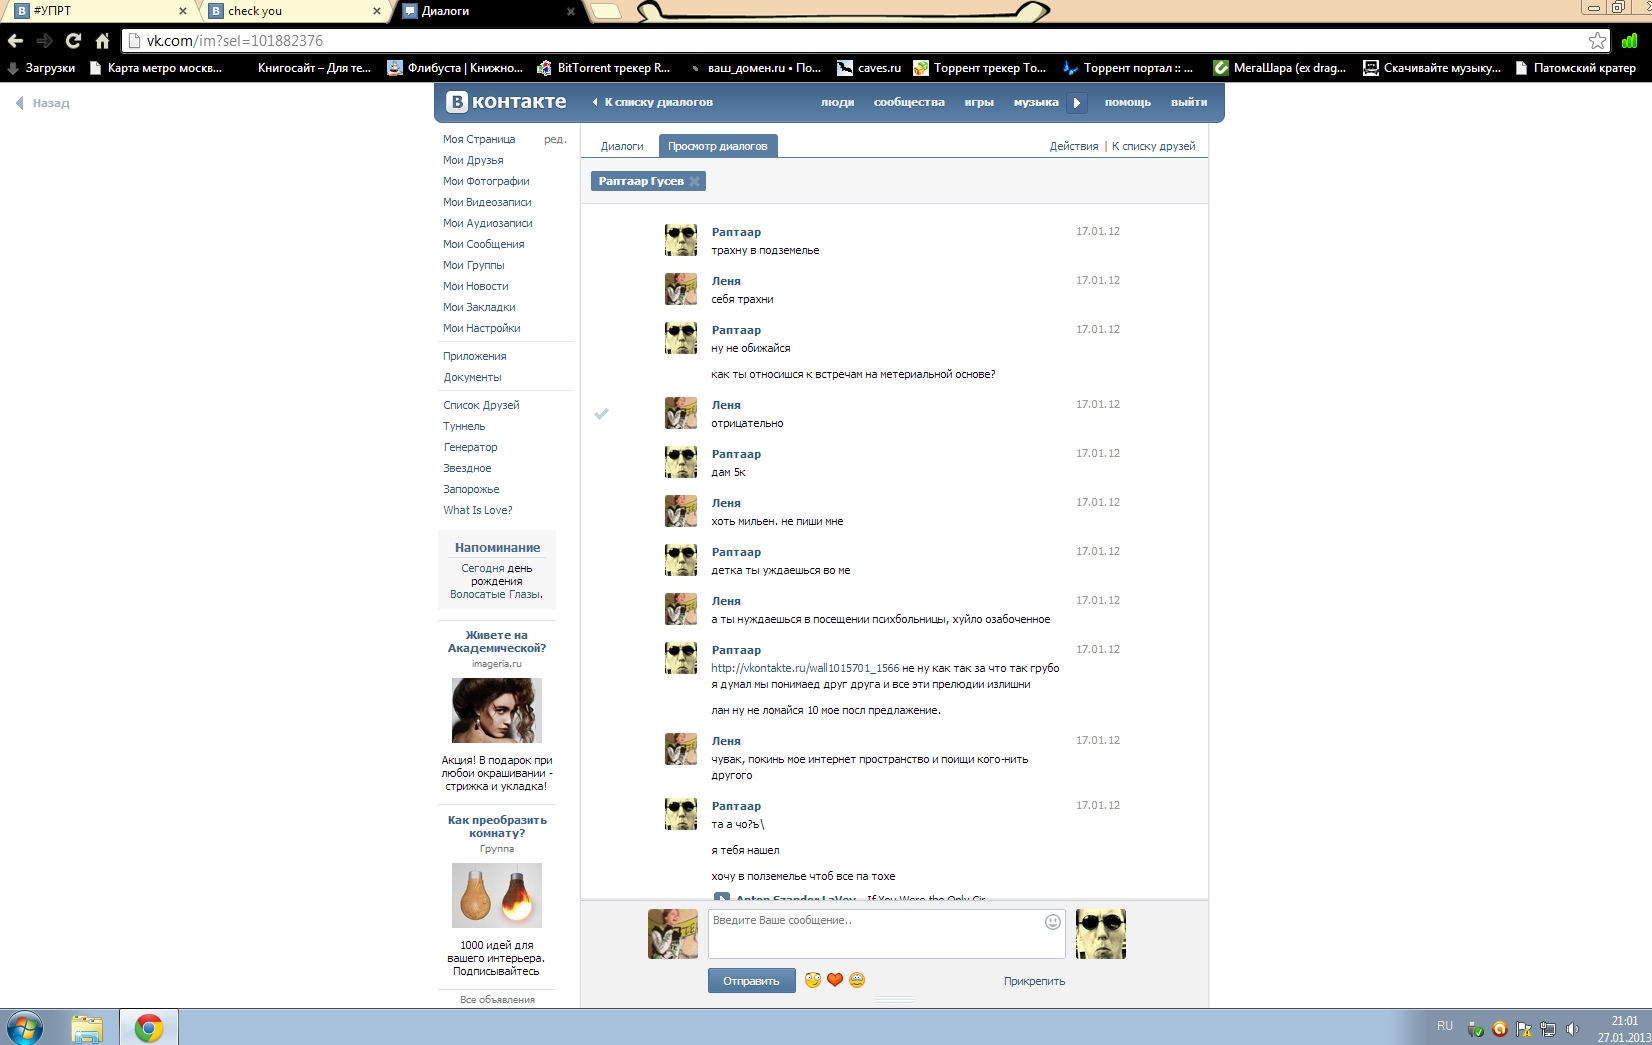This screenshot has width=1652, height=1045.
Task: Remove the Раптаар Гусев recipient chip
Action: point(695,181)
